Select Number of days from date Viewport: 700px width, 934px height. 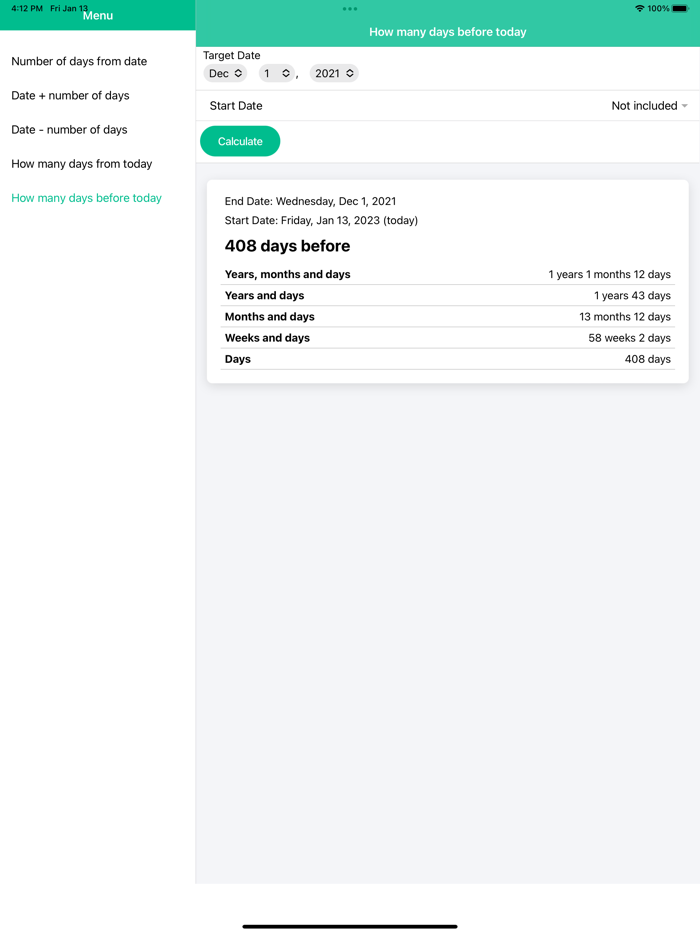(x=79, y=61)
